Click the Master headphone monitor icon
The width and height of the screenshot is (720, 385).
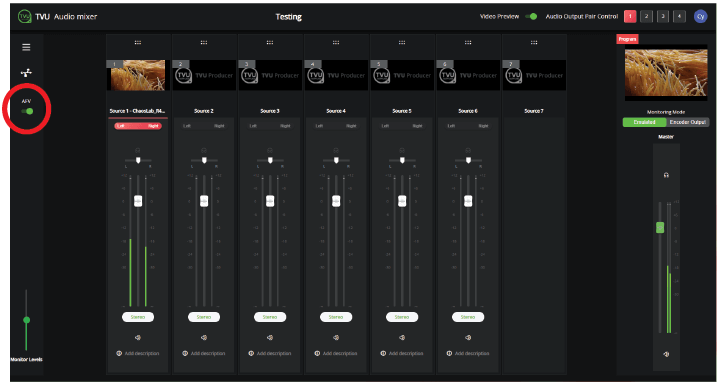tap(666, 176)
